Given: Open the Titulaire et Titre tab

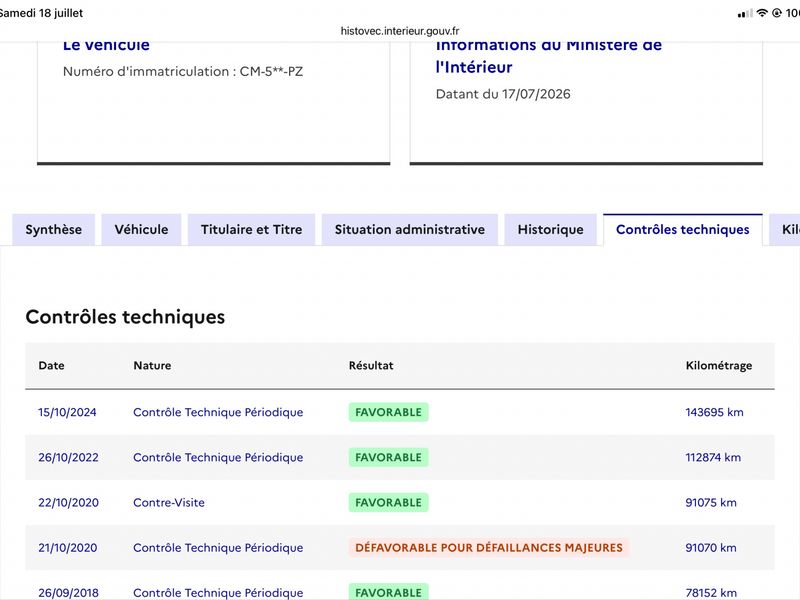Looking at the screenshot, I should (x=252, y=230).
